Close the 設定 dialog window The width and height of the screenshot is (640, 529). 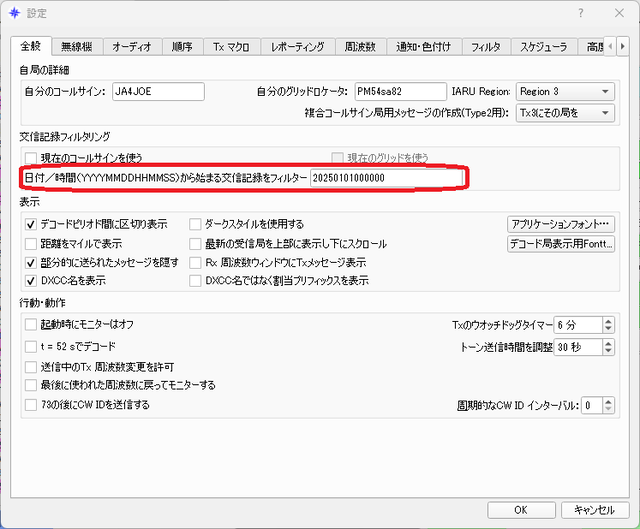pos(619,13)
